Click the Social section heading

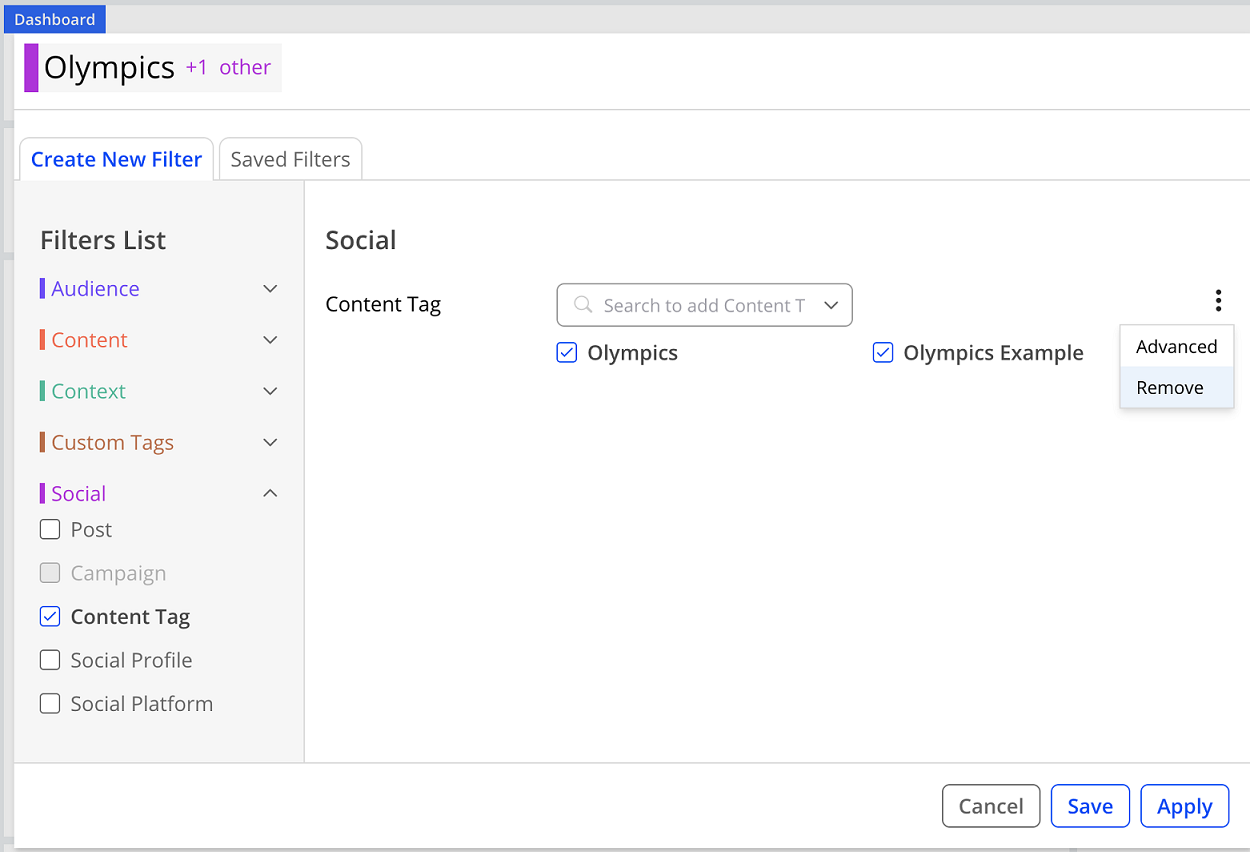click(x=361, y=240)
